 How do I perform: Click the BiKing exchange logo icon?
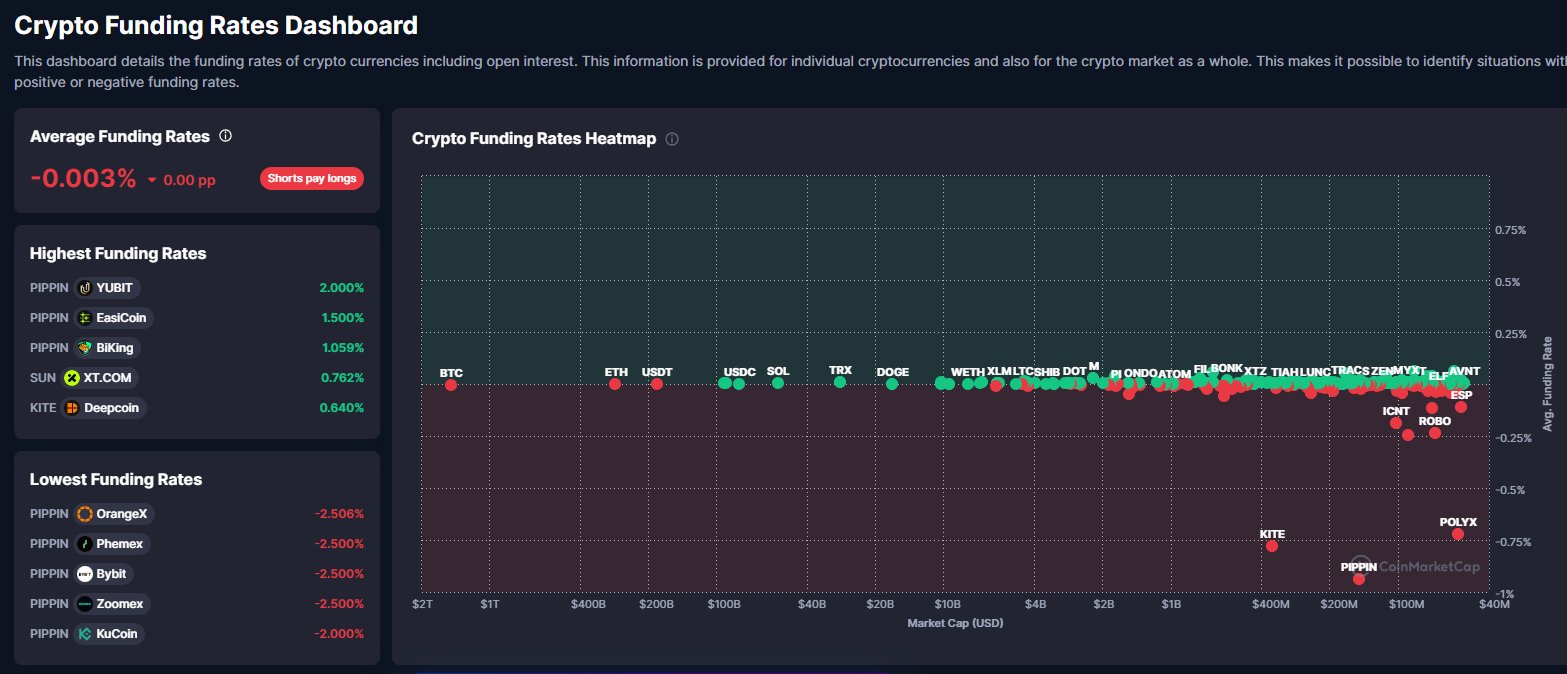pos(86,348)
